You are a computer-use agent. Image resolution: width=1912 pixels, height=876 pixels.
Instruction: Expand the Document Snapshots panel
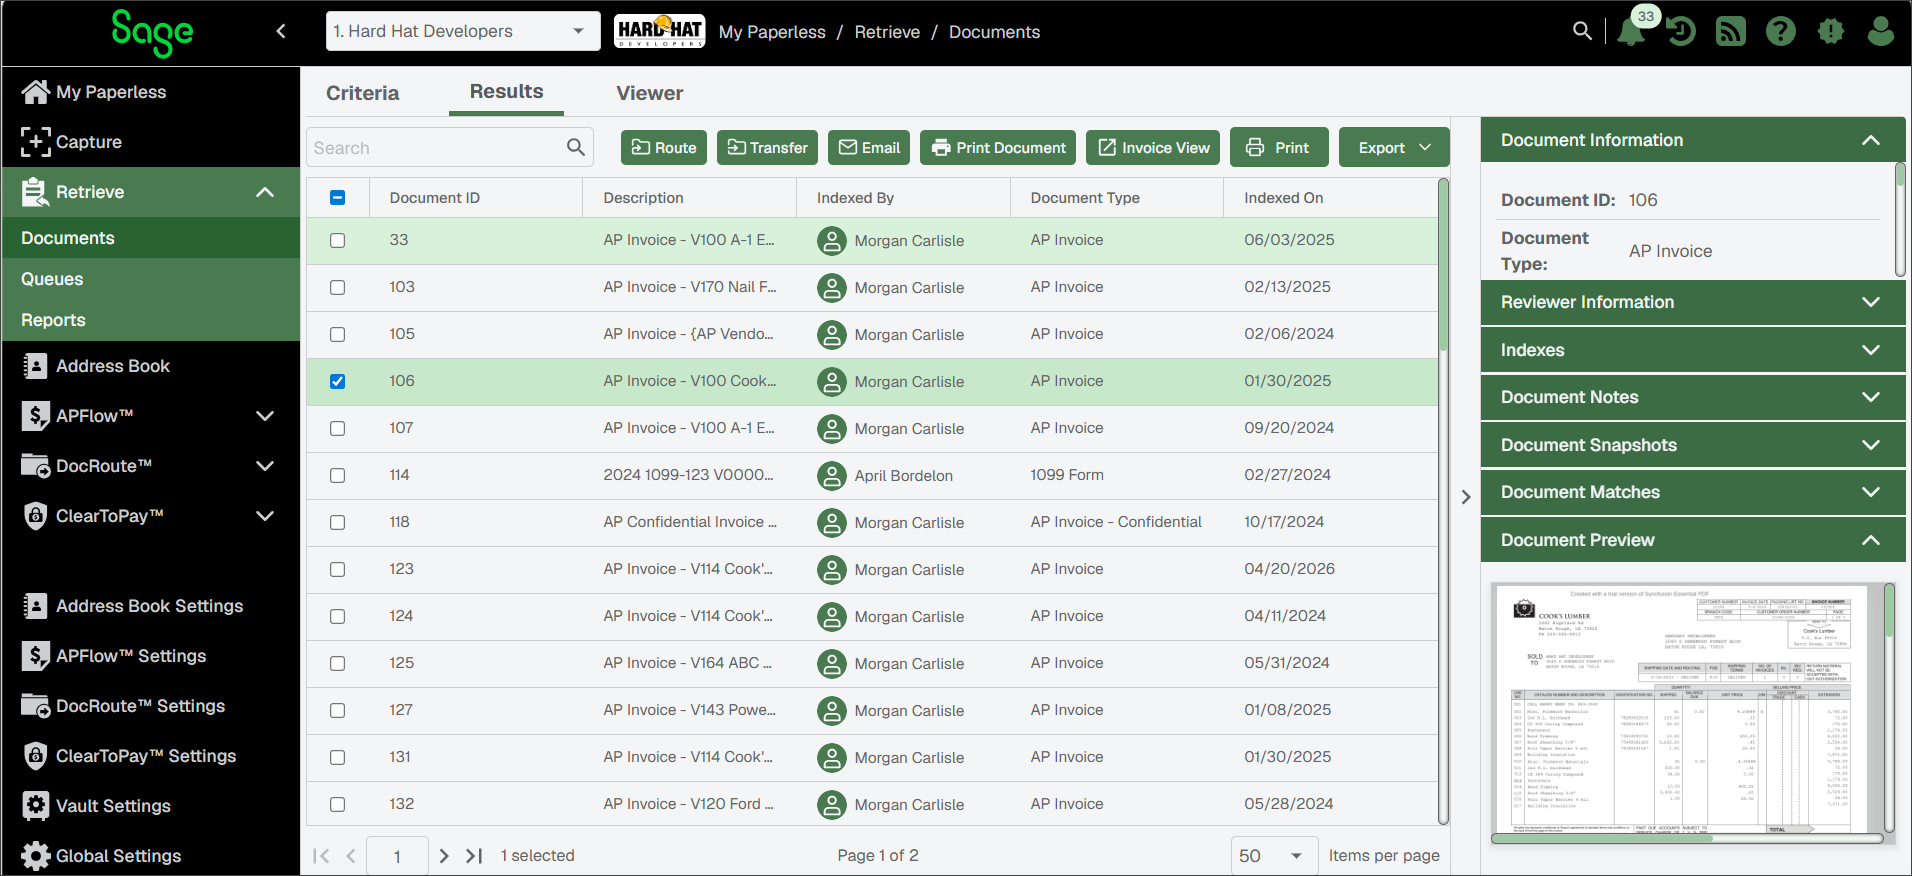[x=1693, y=445]
